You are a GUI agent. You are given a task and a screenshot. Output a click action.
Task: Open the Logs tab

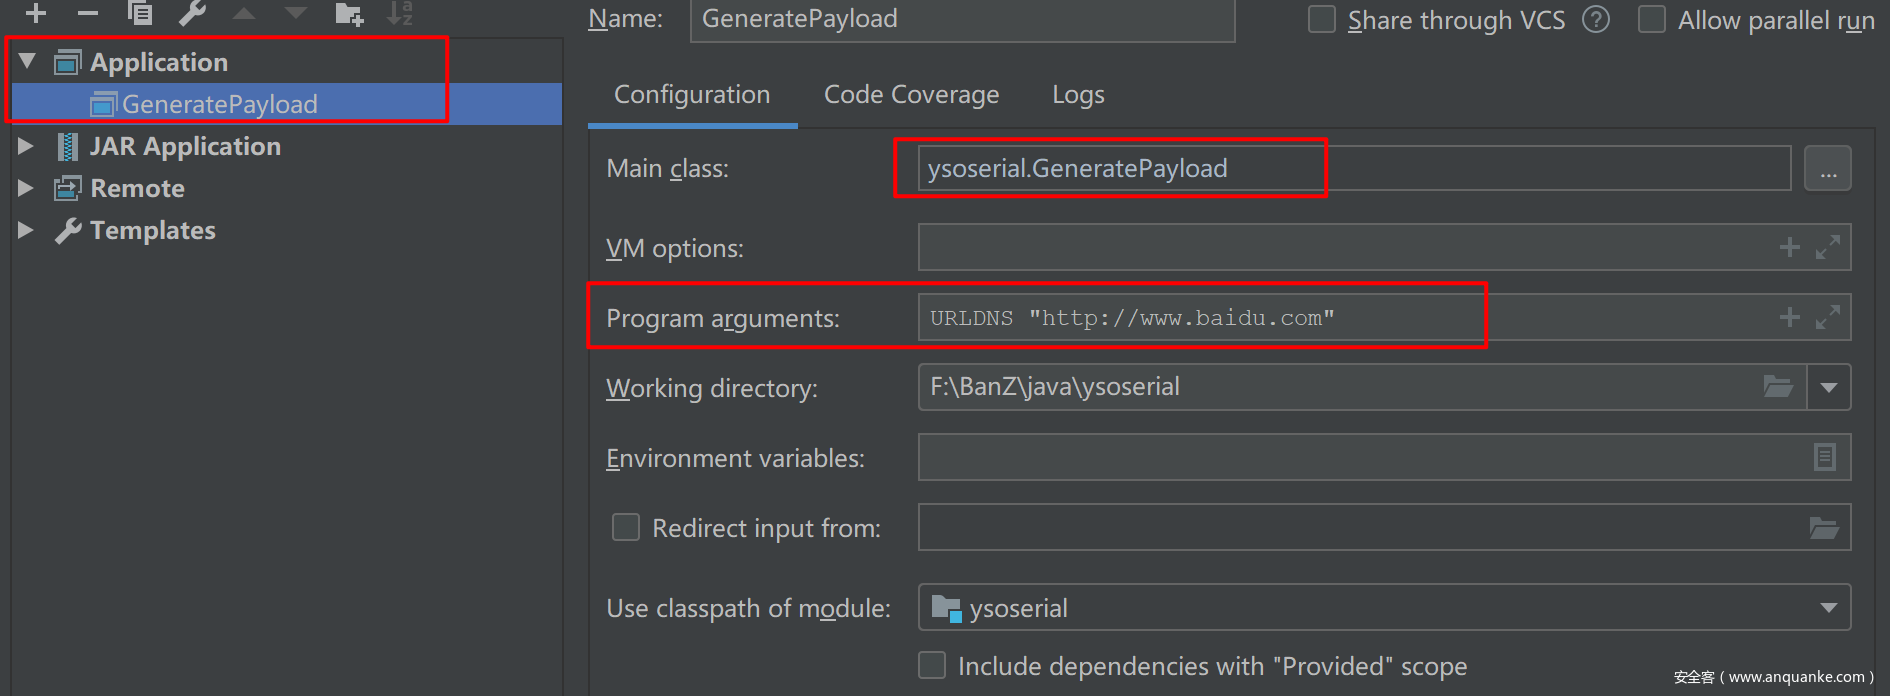pyautogui.click(x=1078, y=95)
